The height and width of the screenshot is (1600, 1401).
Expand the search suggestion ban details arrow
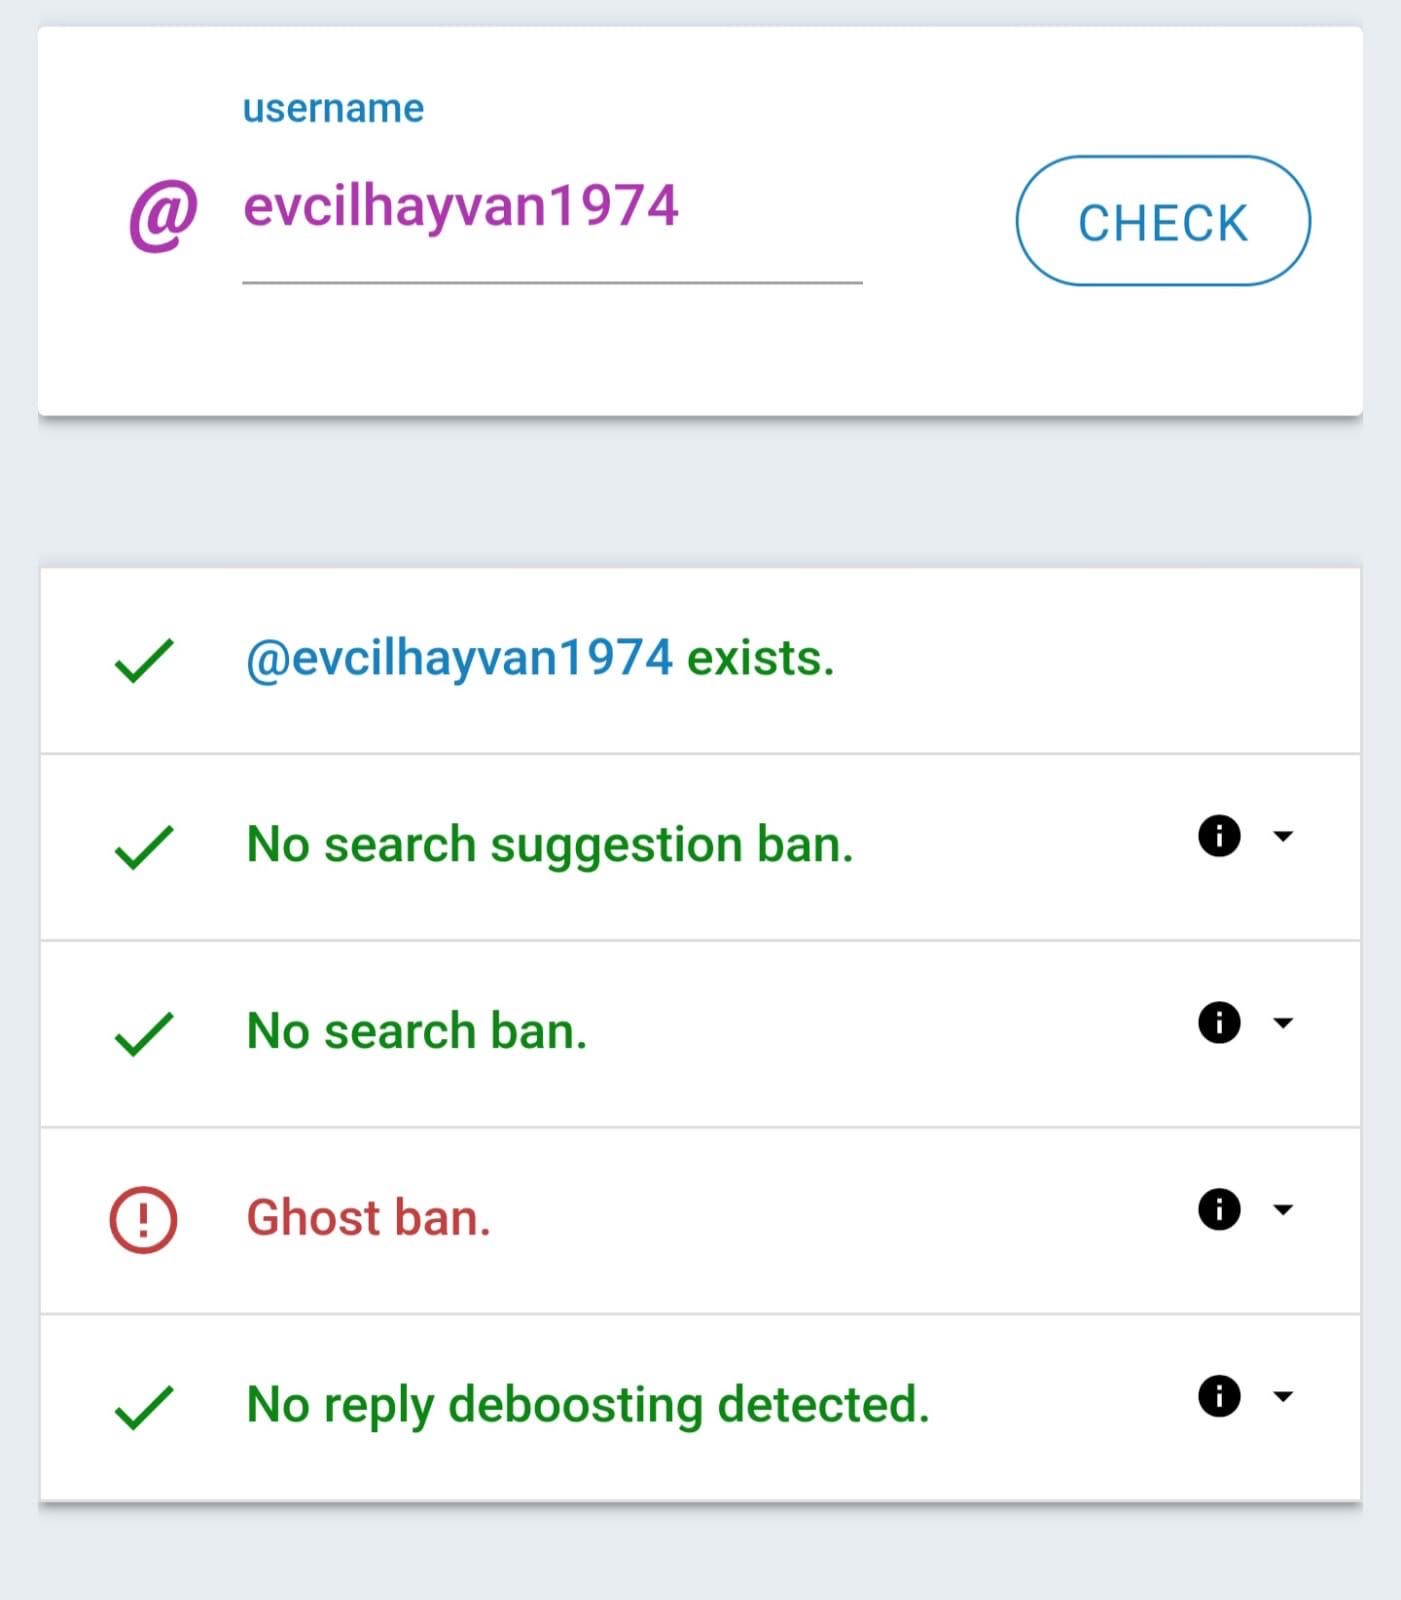pyautogui.click(x=1283, y=836)
